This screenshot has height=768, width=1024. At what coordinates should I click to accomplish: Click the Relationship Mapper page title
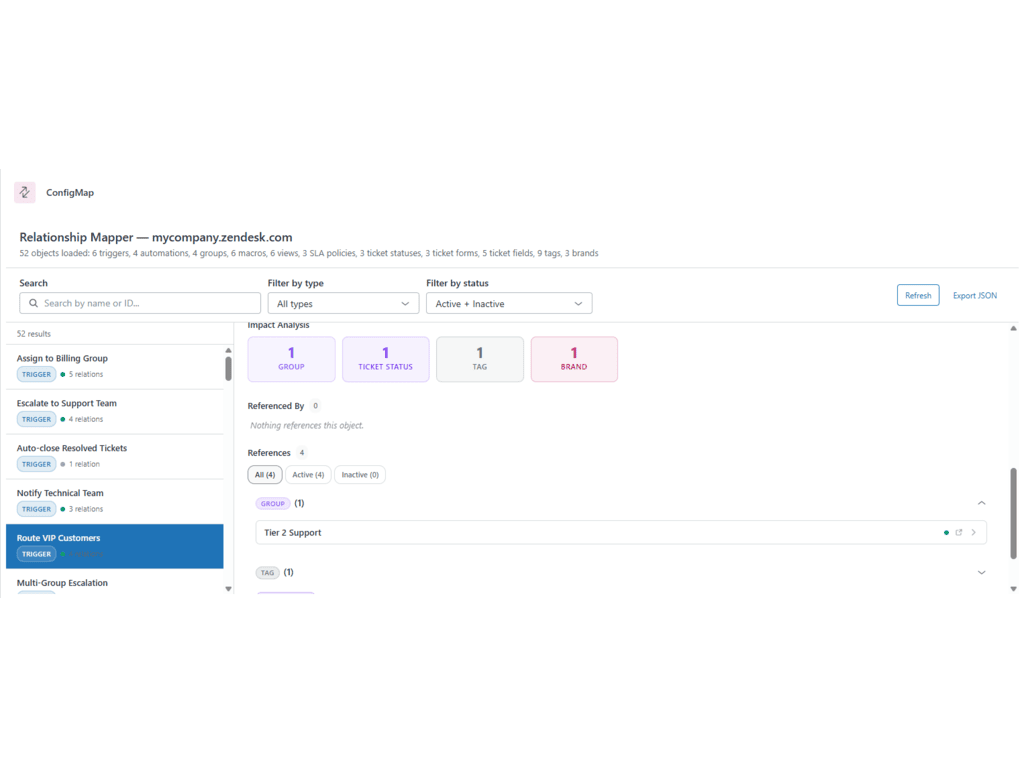pos(155,237)
